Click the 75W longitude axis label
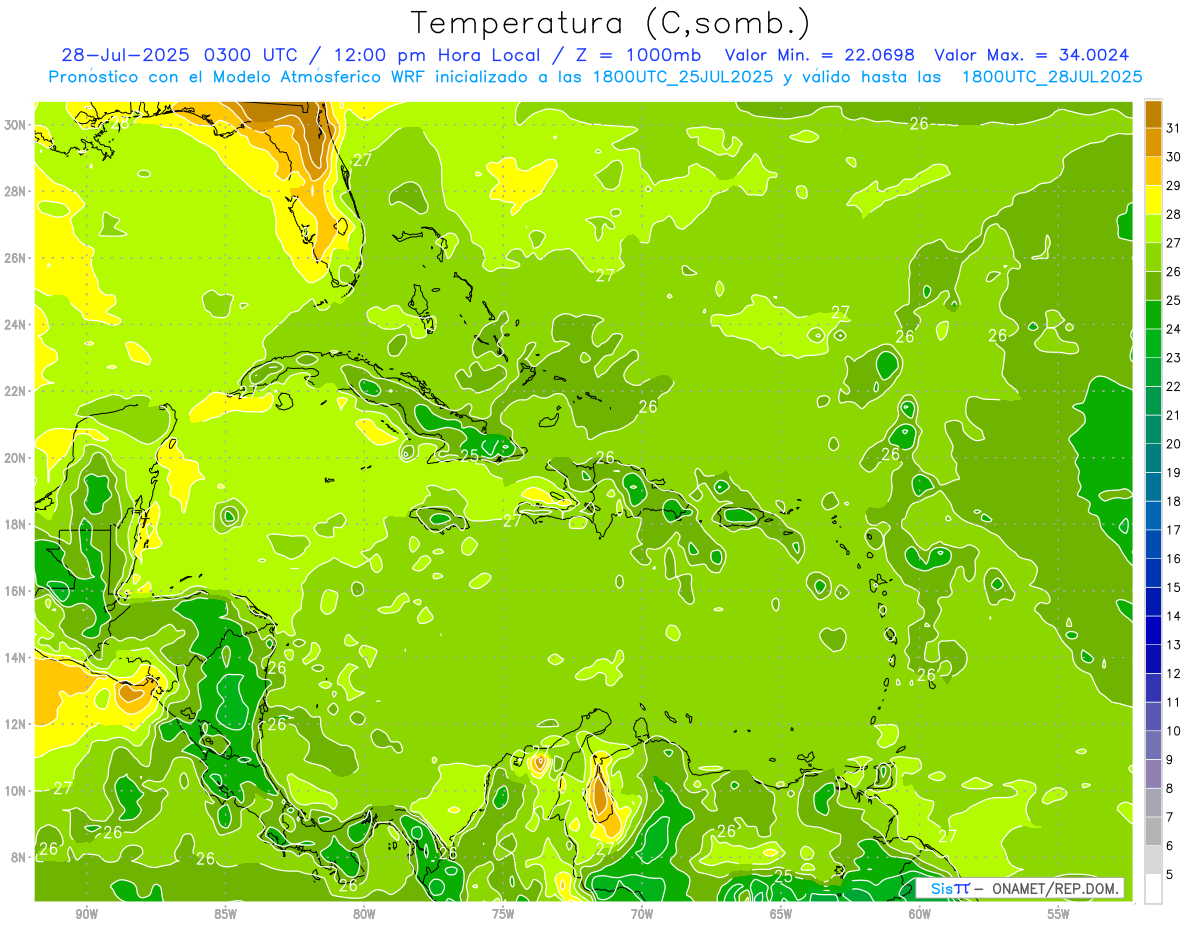The width and height of the screenshot is (1200, 927). [x=503, y=914]
